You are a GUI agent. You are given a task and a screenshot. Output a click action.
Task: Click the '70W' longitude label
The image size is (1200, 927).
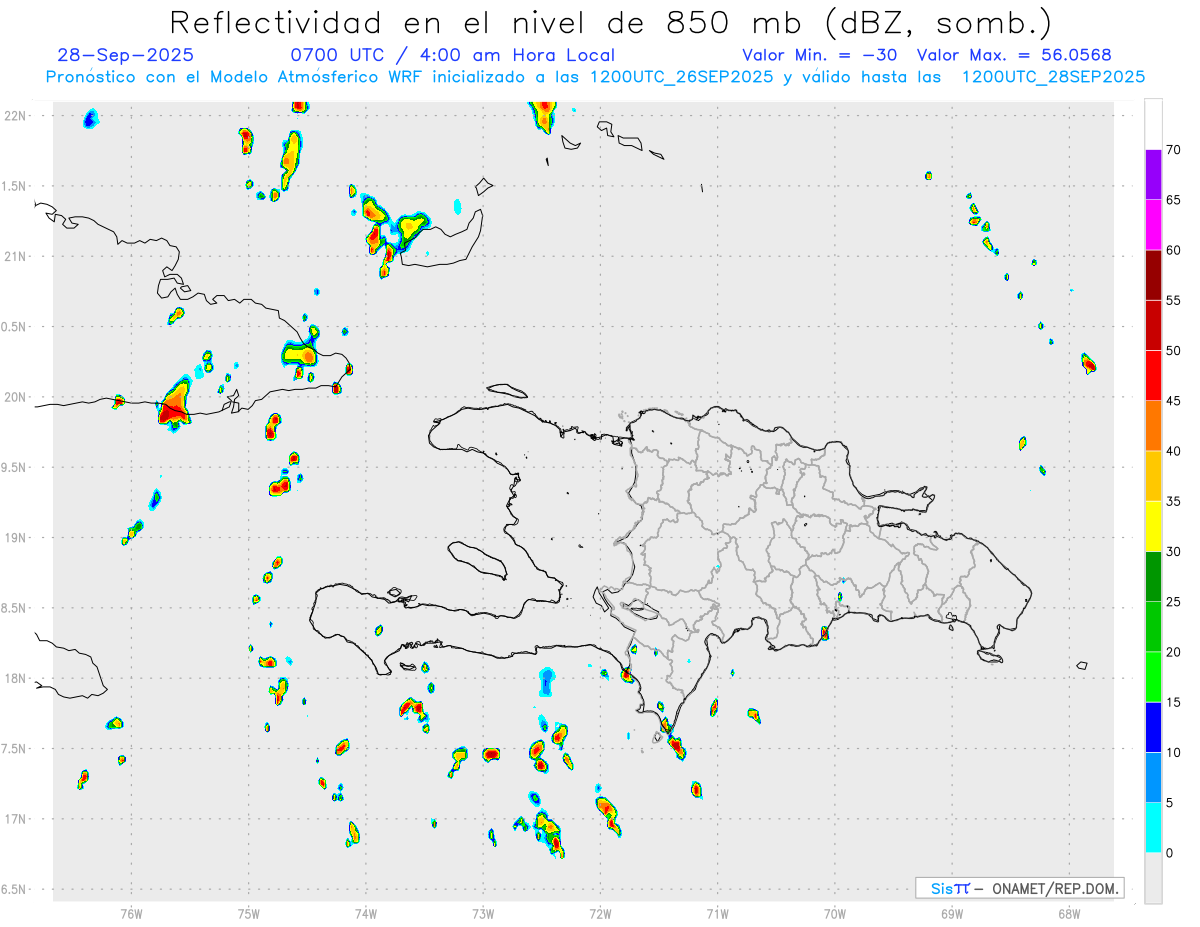click(835, 913)
